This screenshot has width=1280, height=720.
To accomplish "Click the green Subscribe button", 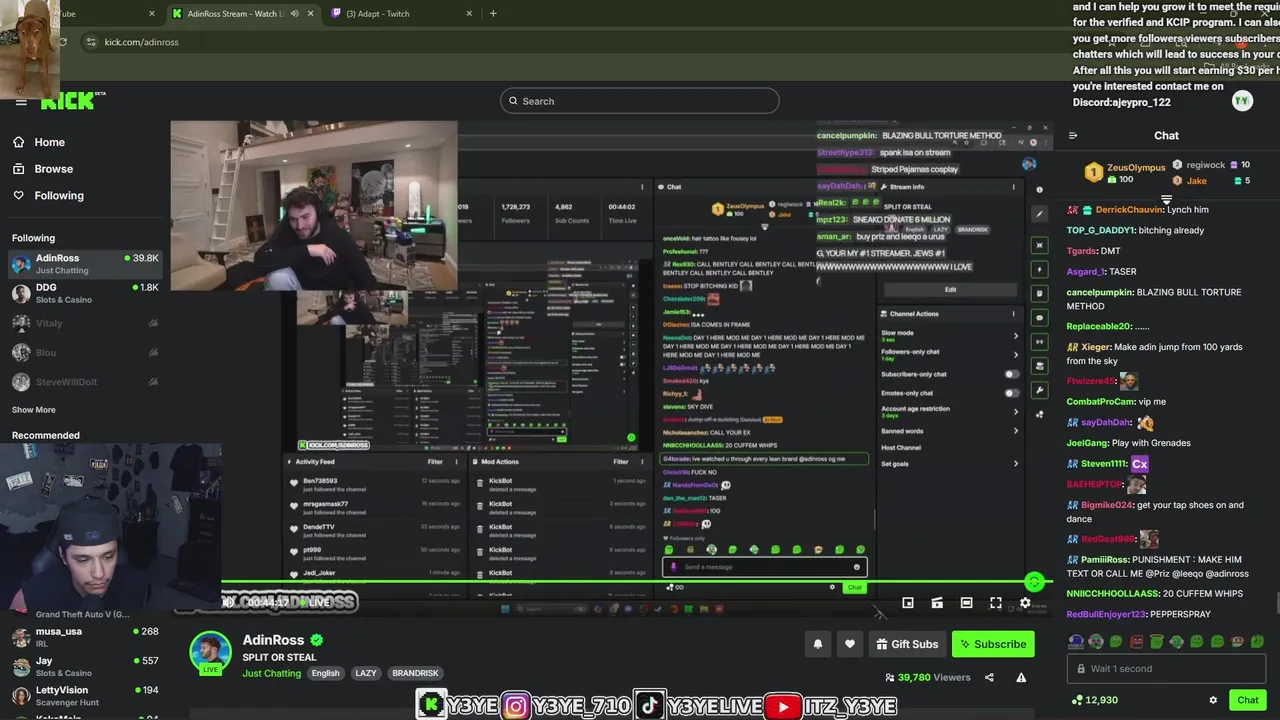I will pyautogui.click(x=993, y=644).
